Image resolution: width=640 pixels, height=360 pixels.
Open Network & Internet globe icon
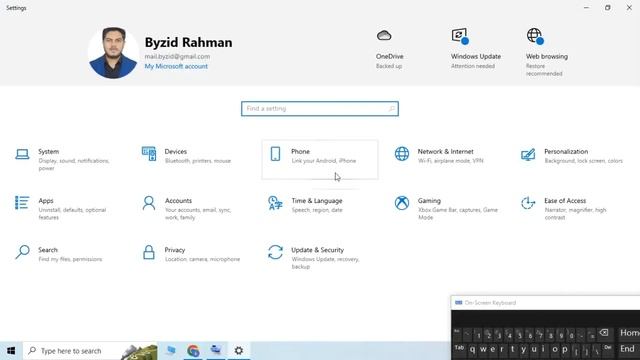402,154
